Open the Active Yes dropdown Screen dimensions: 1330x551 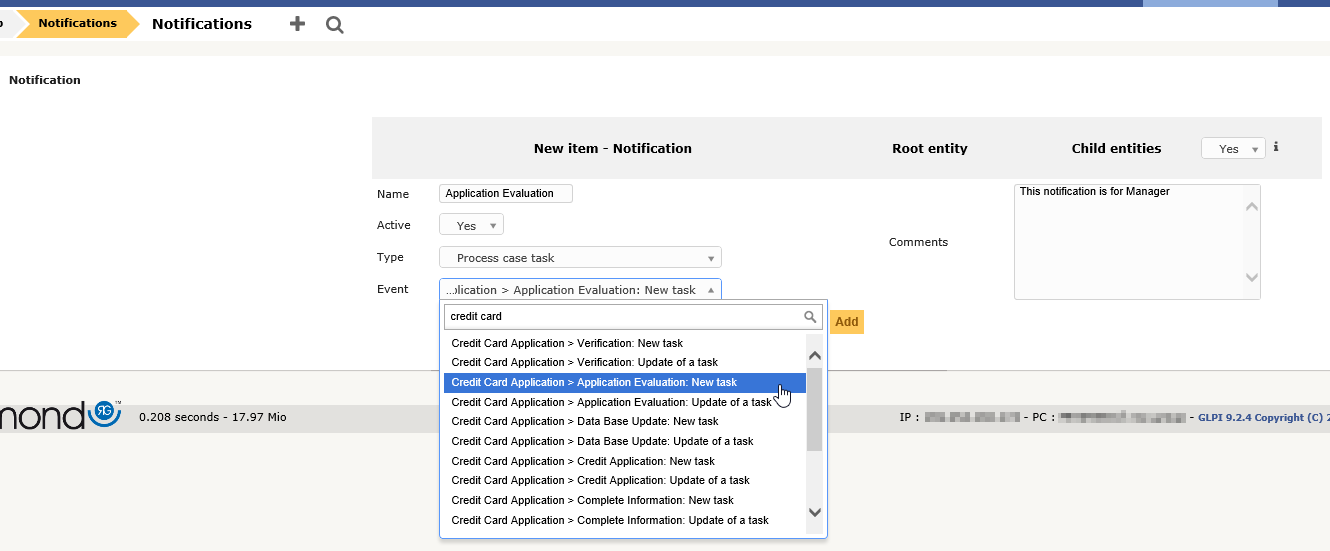coord(471,226)
